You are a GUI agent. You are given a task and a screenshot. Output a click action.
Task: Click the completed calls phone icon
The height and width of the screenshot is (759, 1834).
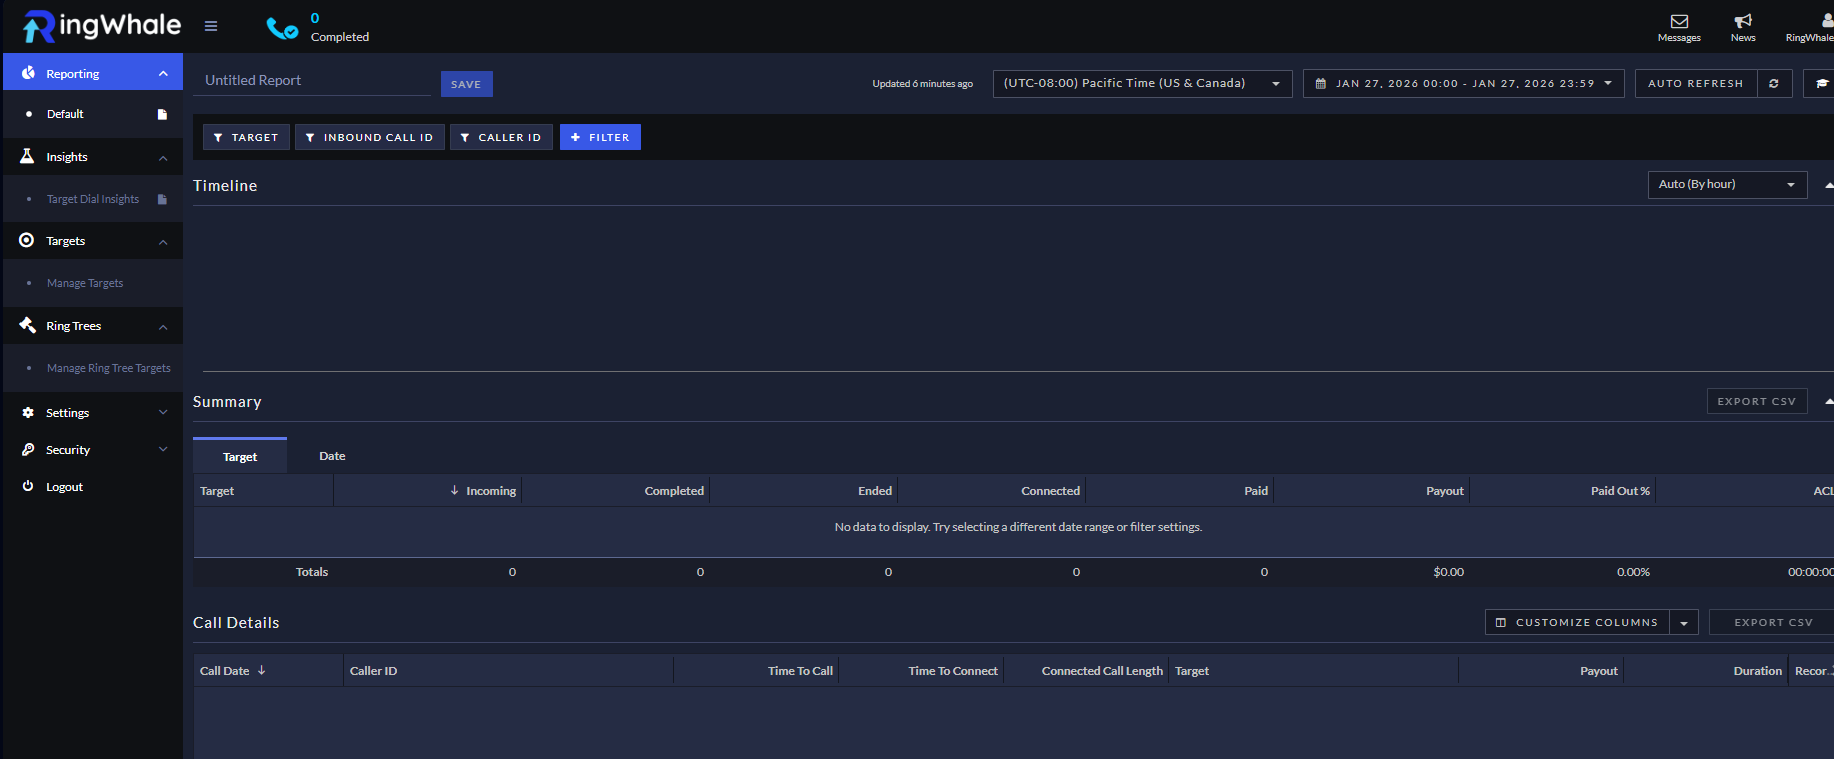[x=281, y=29]
